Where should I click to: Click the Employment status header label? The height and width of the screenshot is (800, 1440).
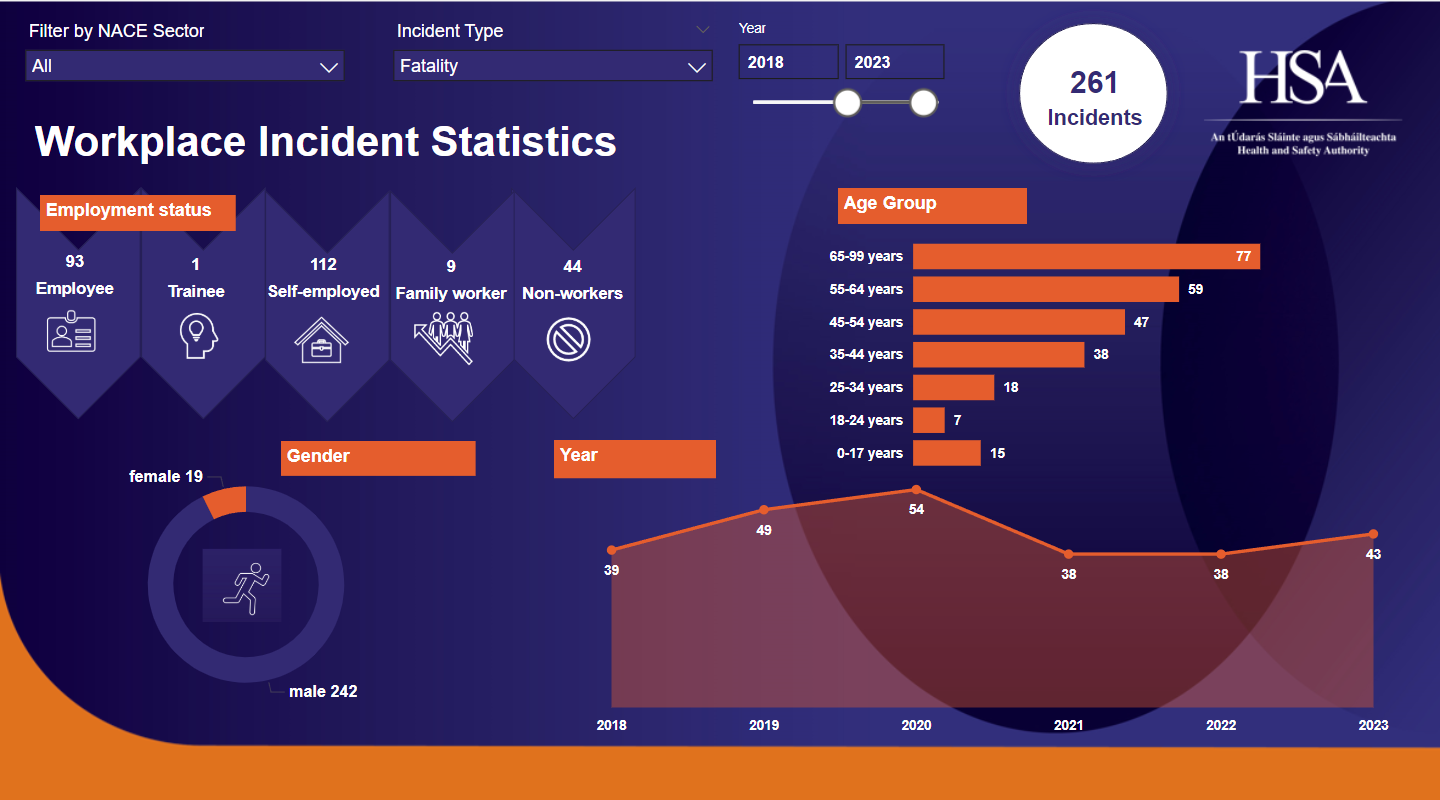pos(138,212)
